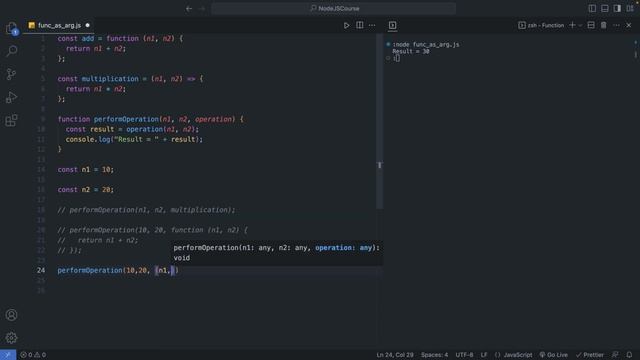The image size is (640, 360).
Task: Click the console.log Result line
Action: [x=134, y=139]
